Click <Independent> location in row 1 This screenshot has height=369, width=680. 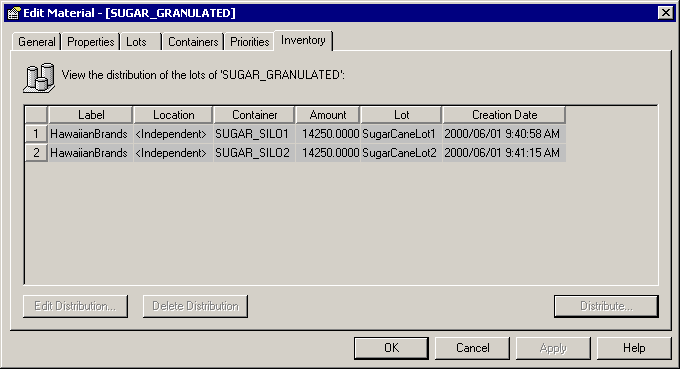tap(173, 134)
